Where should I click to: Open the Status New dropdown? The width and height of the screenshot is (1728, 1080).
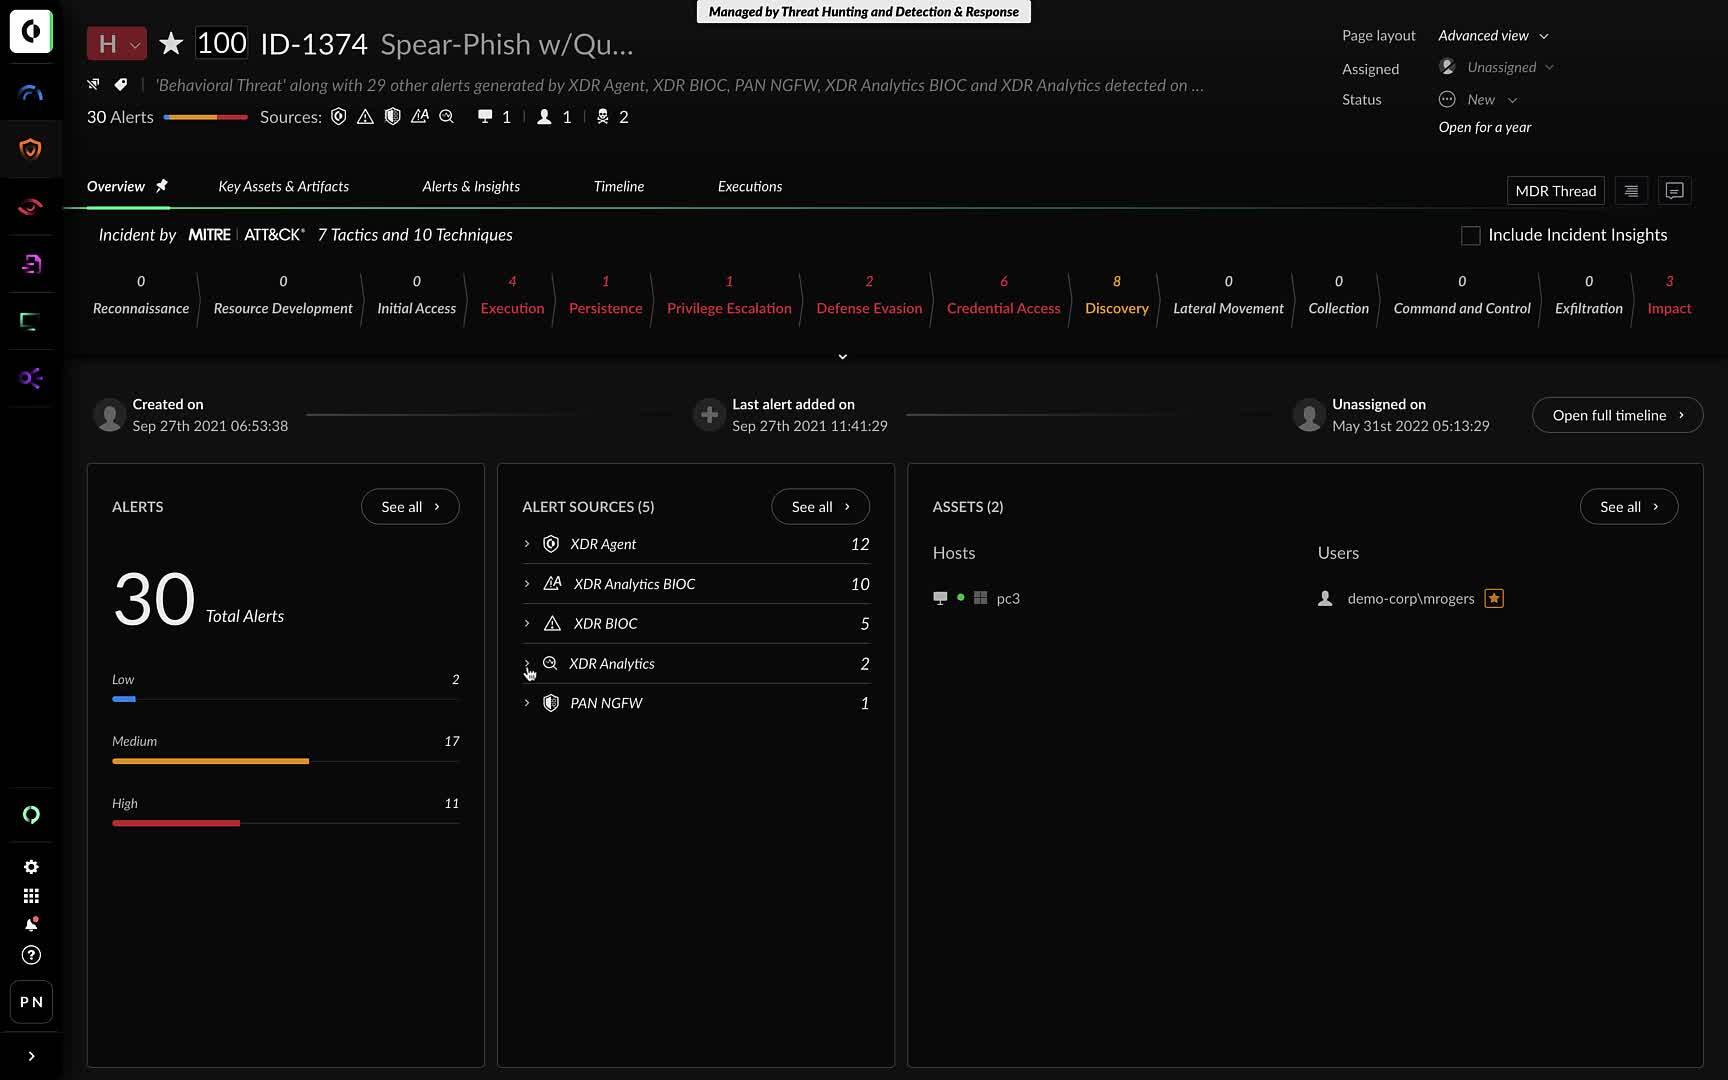click(x=1479, y=100)
